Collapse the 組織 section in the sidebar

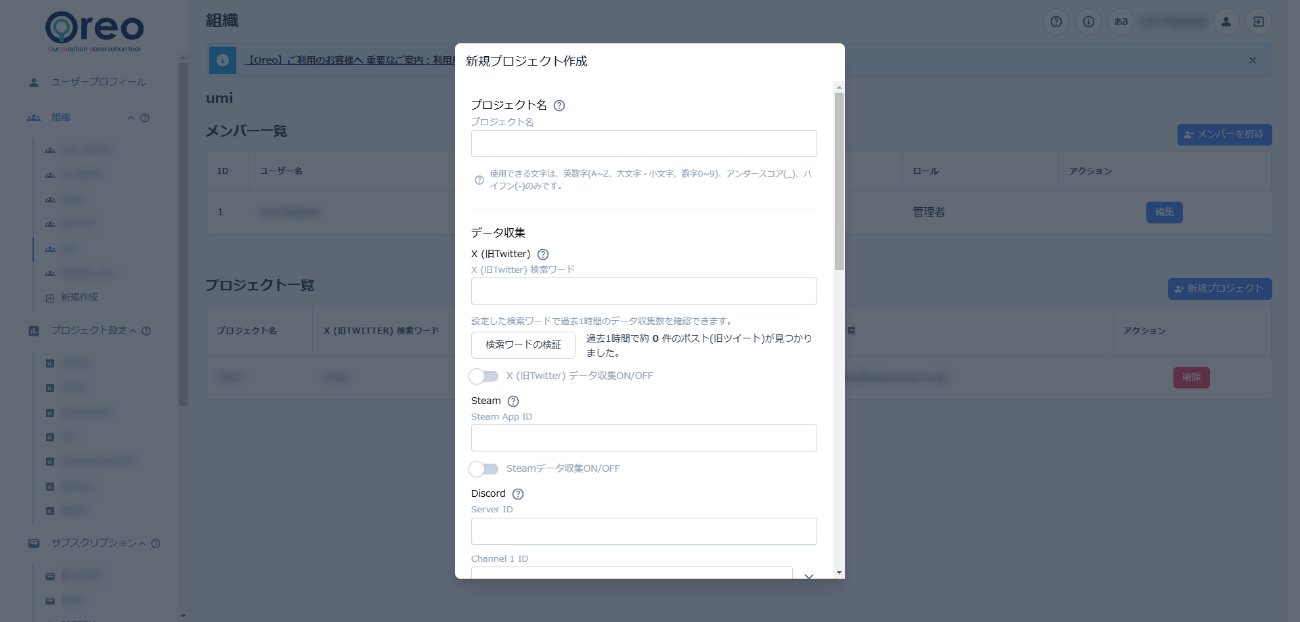click(x=131, y=118)
